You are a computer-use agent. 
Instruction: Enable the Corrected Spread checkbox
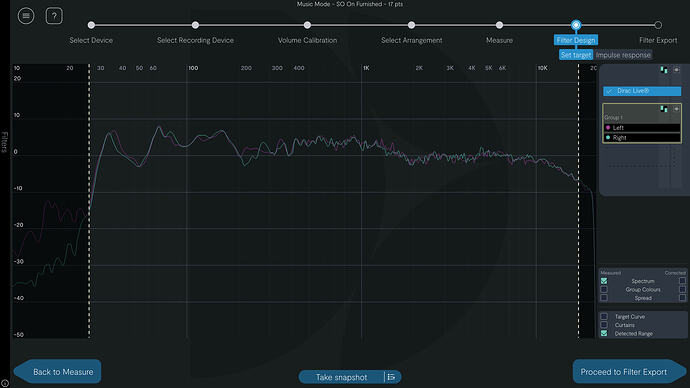682,298
